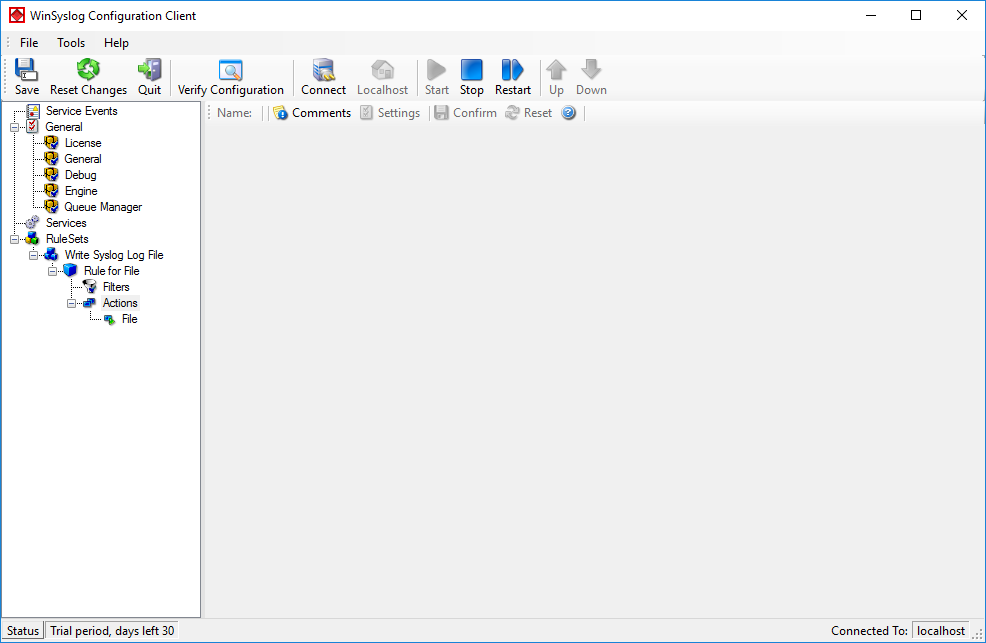This screenshot has width=986, height=643.
Task: Collapse the General tree node
Action: click(x=14, y=127)
